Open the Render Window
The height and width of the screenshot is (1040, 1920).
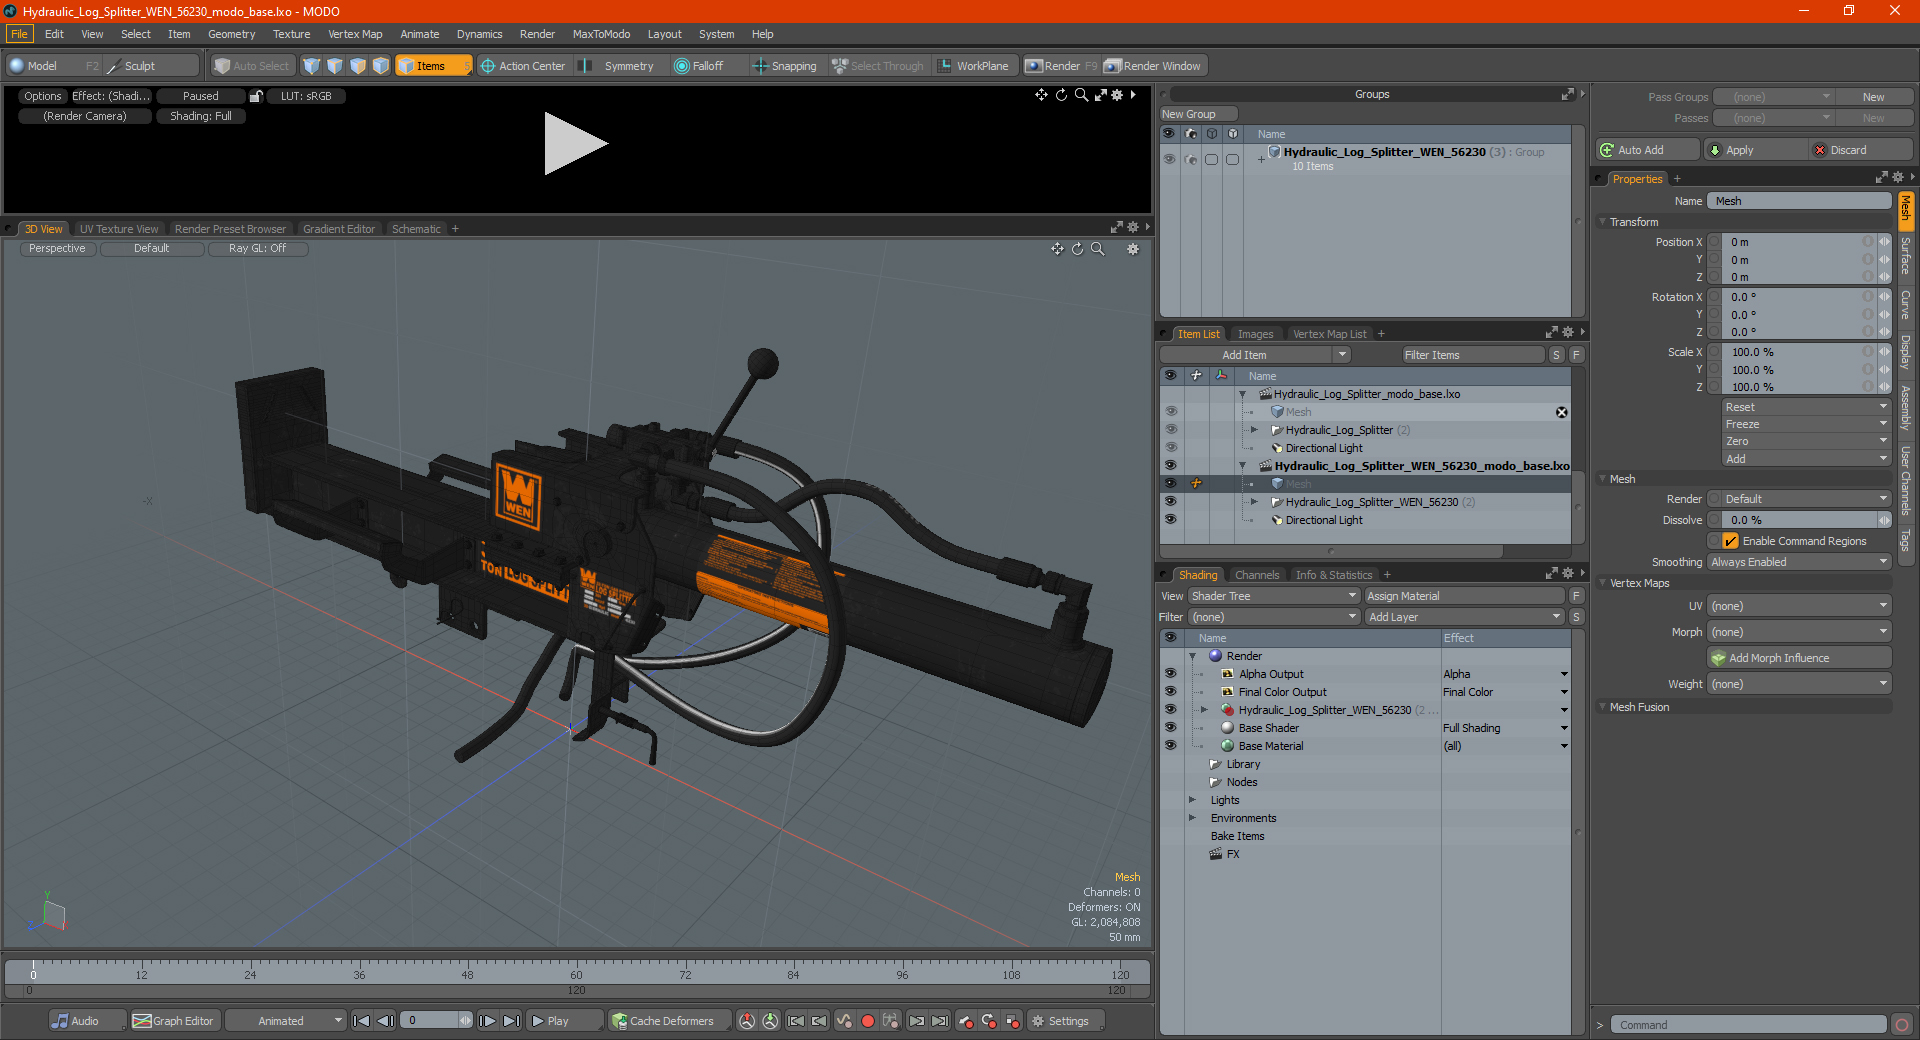(1152, 66)
